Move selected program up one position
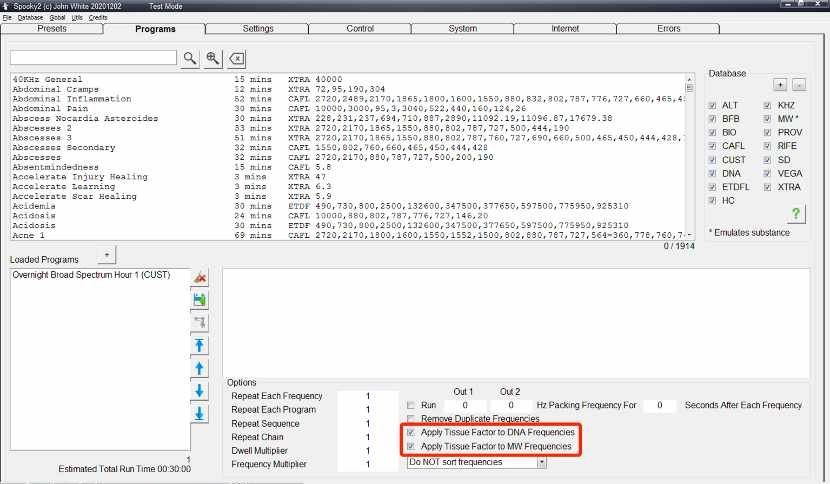 pos(200,368)
